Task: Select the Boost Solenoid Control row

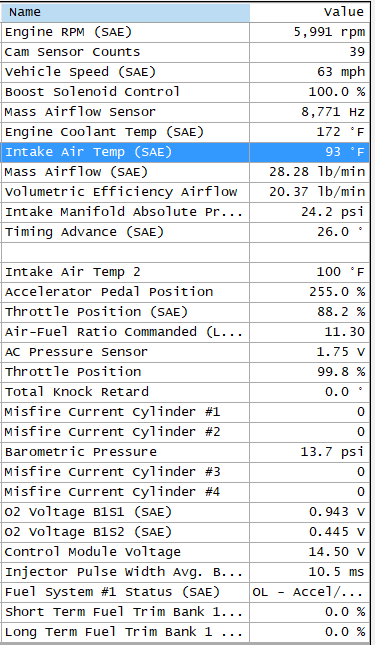Action: 185,92
